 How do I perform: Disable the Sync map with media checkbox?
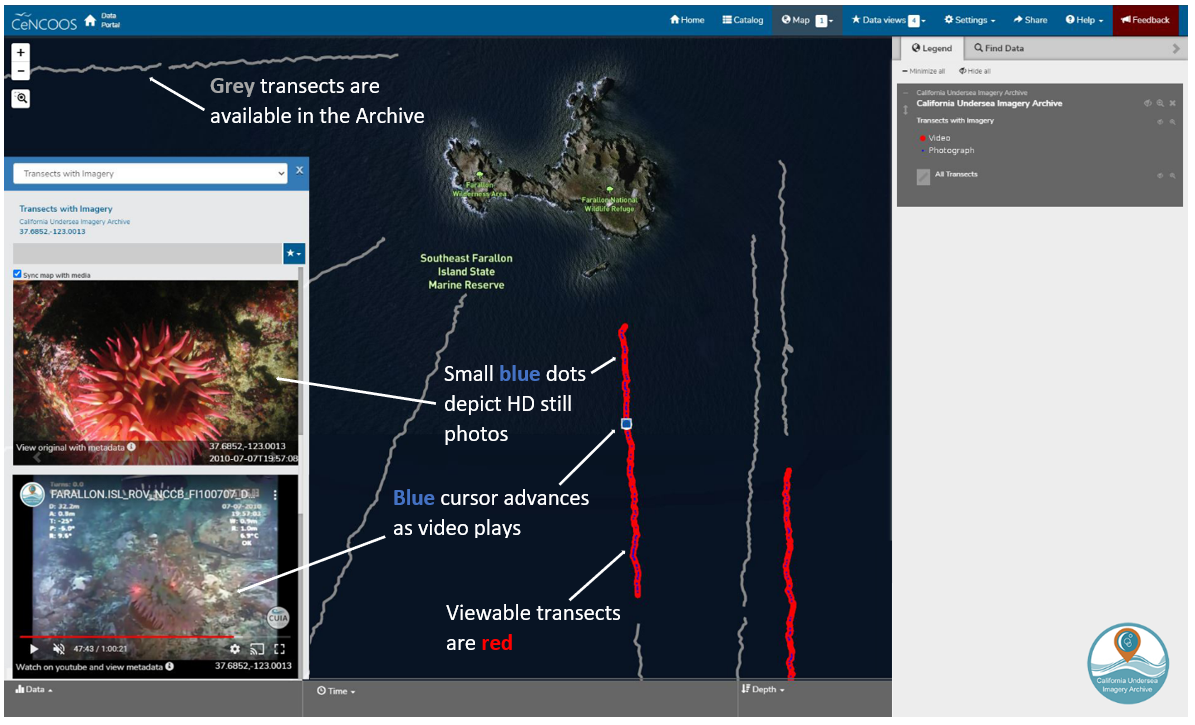(x=17, y=274)
